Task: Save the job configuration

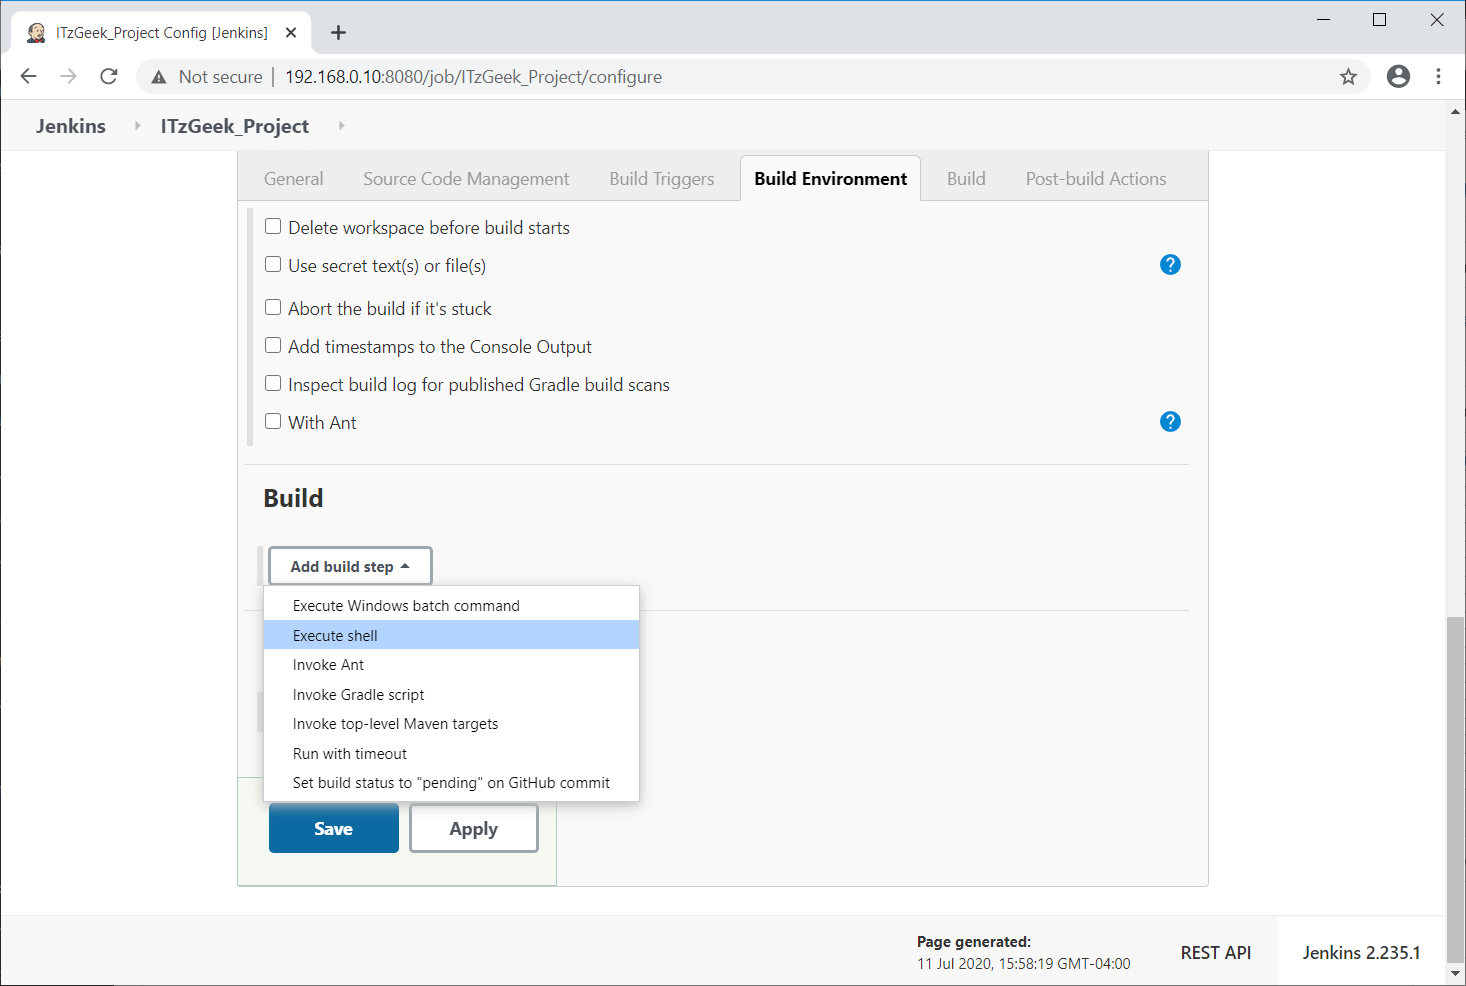Action: tap(334, 828)
